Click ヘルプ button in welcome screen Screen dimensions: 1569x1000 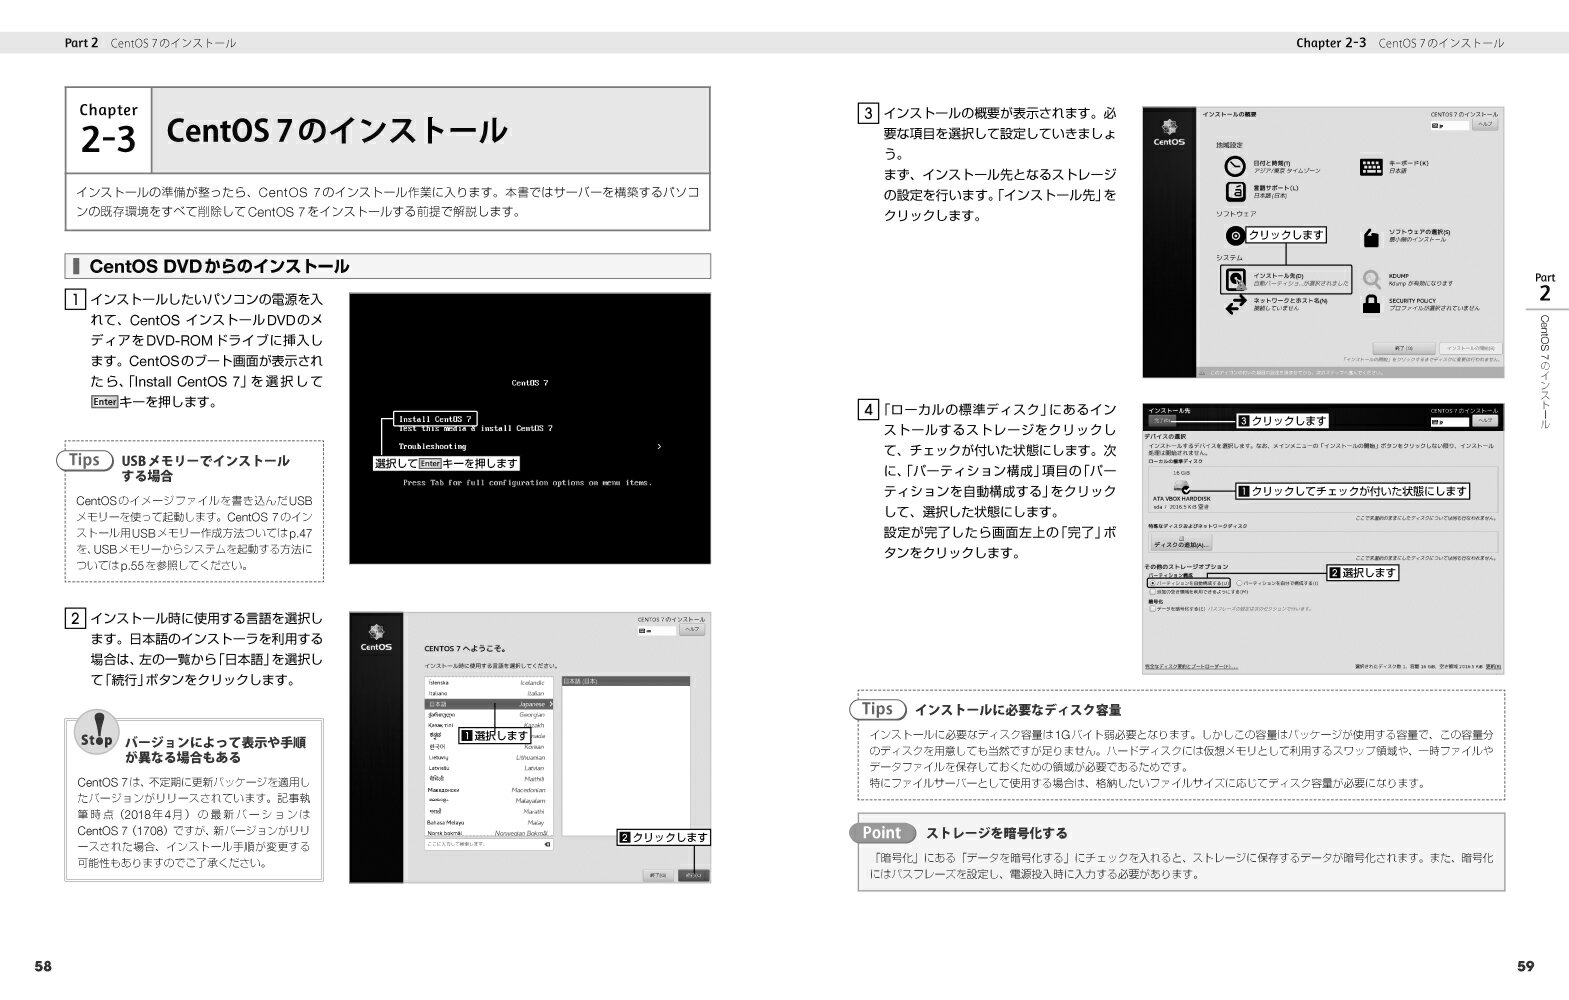coord(692,630)
